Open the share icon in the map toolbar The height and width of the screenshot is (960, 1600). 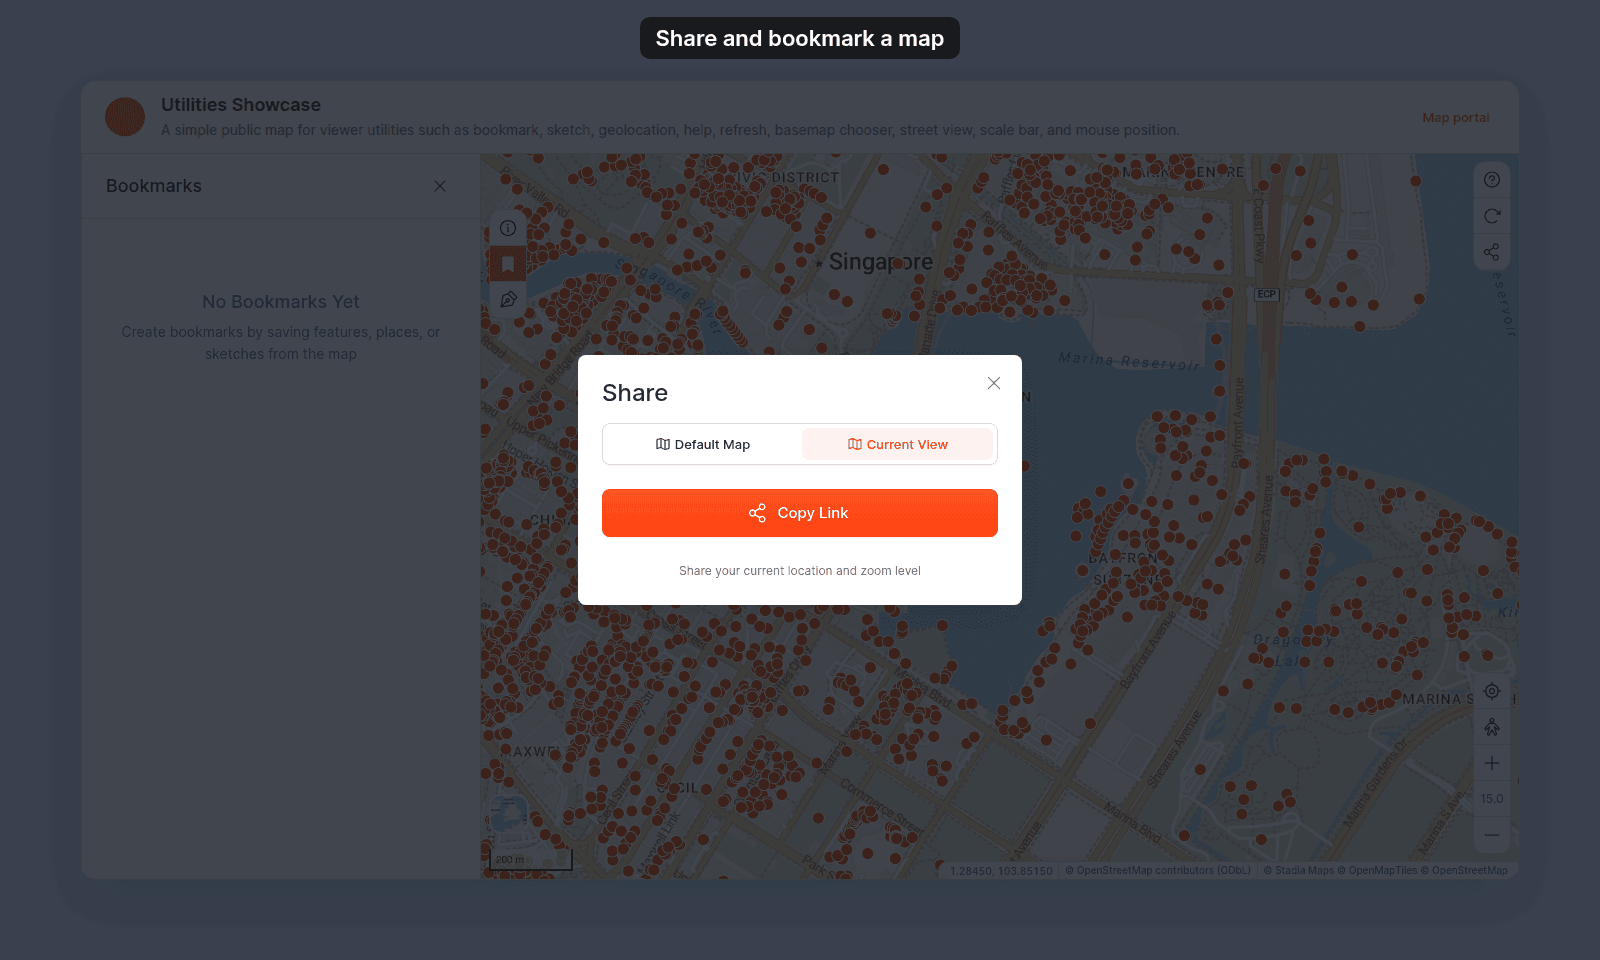tap(1492, 252)
